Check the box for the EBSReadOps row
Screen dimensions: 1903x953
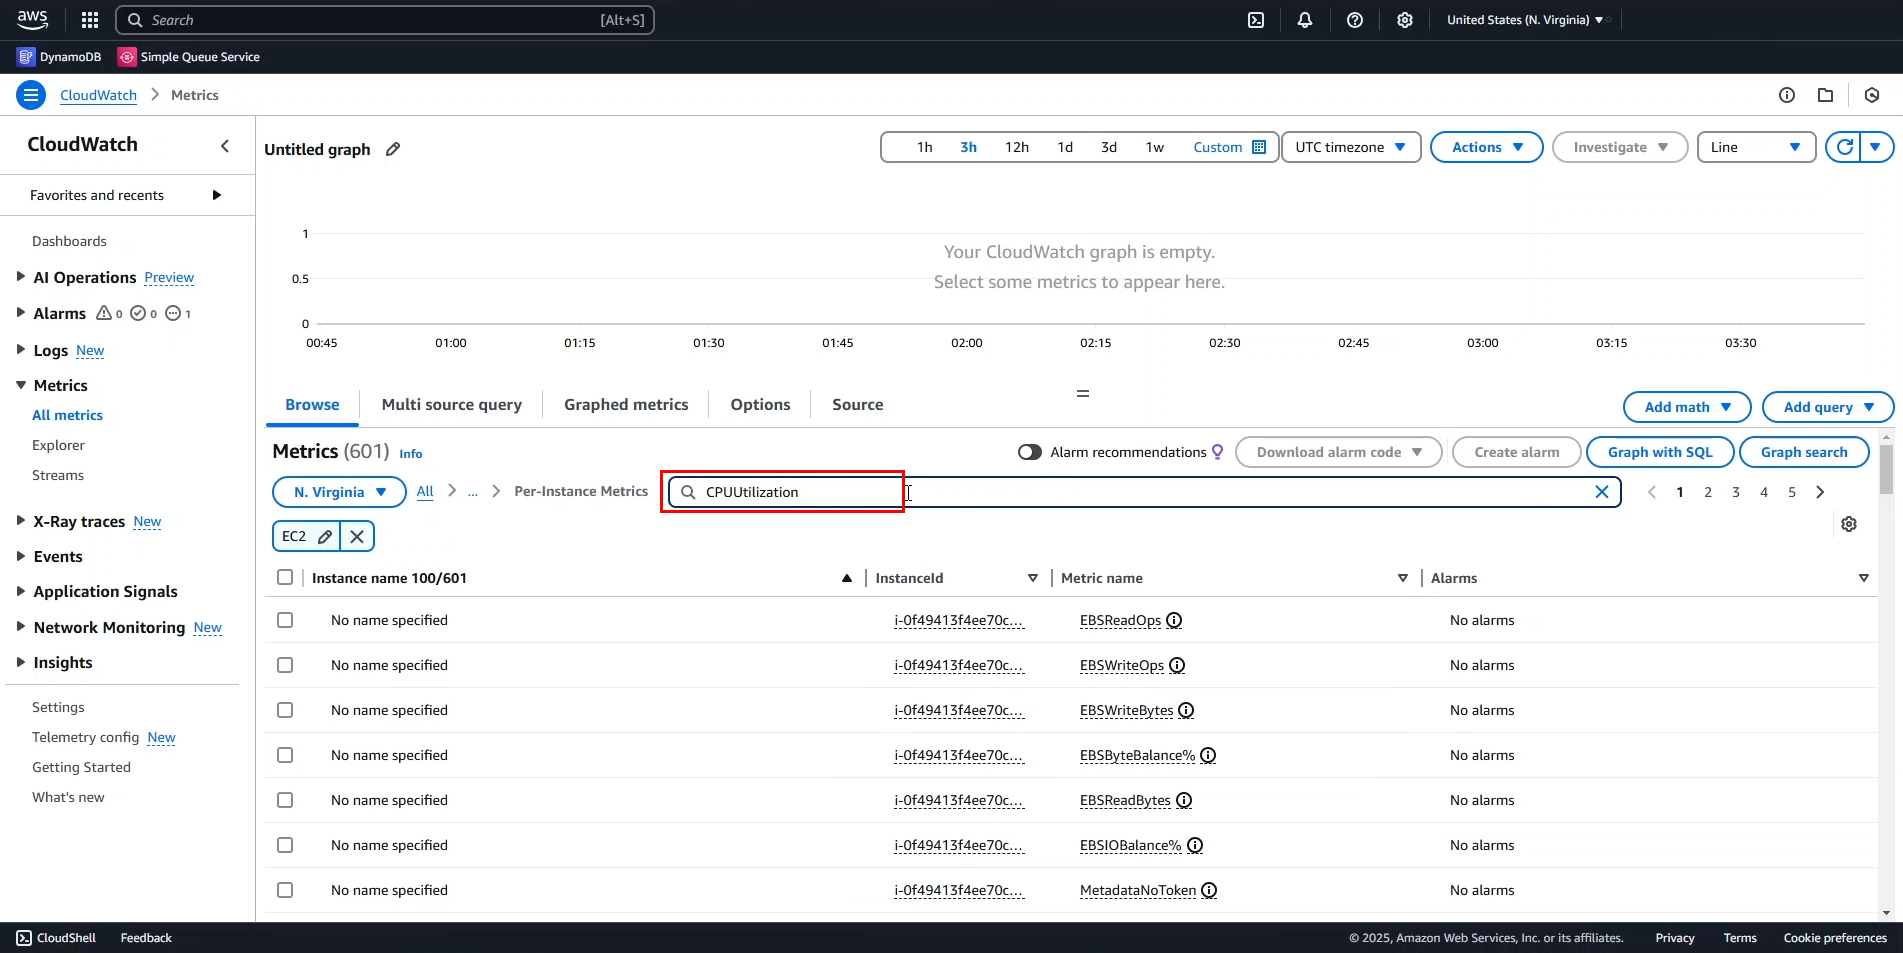285,620
